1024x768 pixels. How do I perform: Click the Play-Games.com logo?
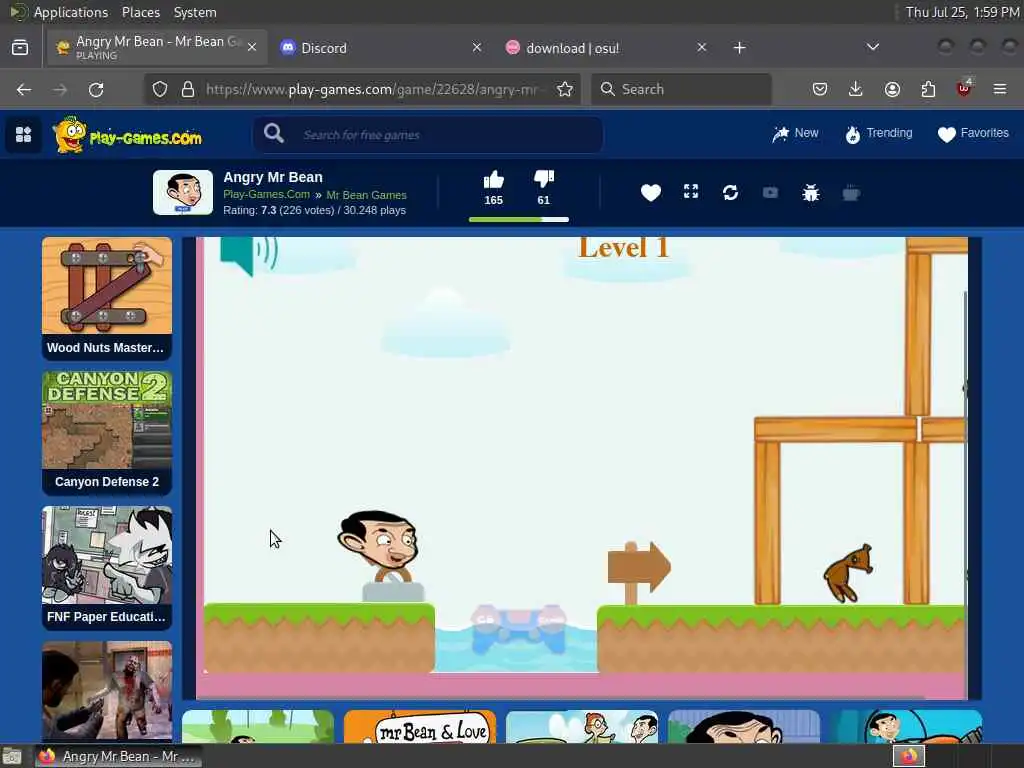point(127,135)
